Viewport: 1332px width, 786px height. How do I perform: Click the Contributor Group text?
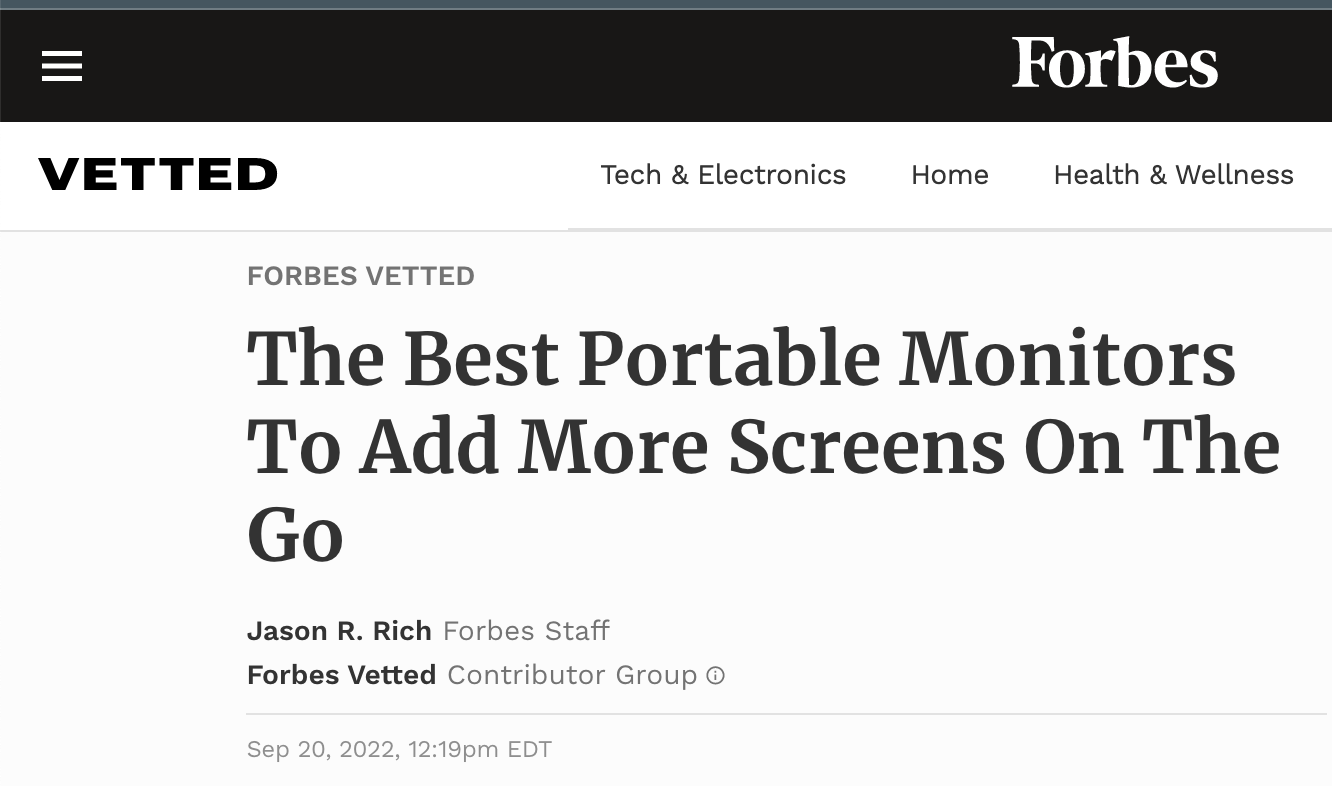pos(572,675)
